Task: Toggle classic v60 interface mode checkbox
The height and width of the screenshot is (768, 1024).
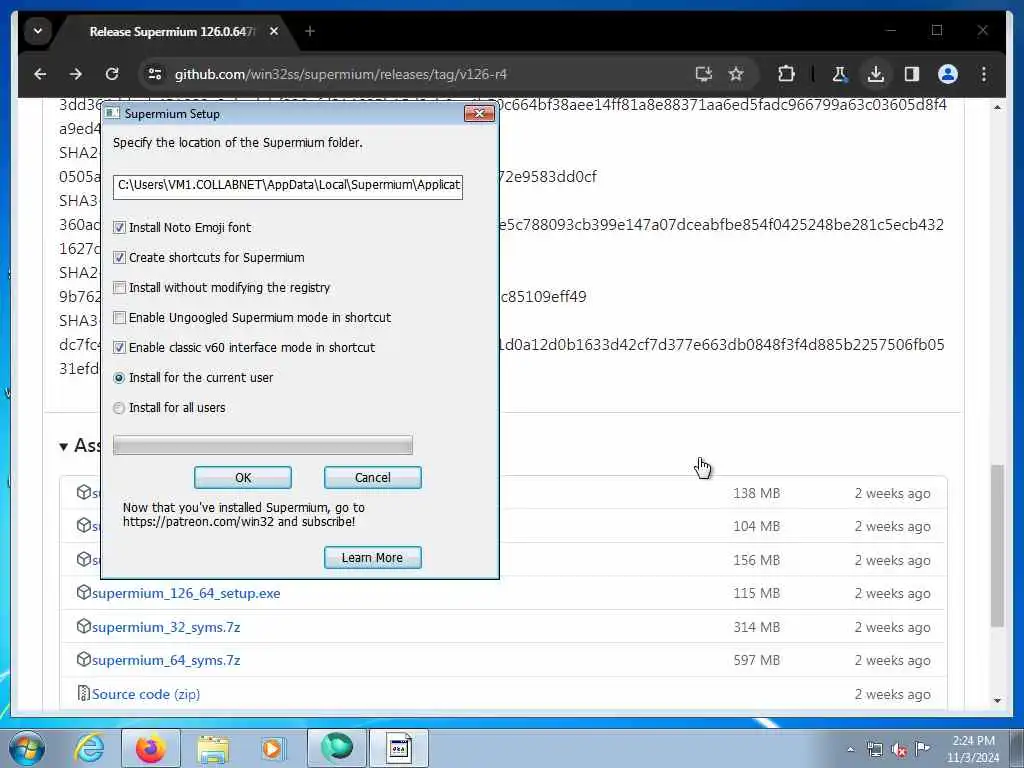Action: click(120, 347)
